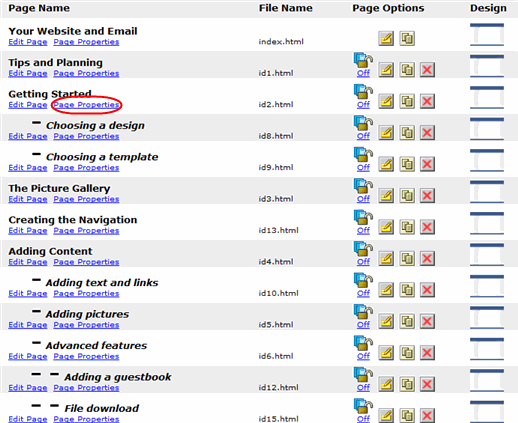Copy the Adding Content page
Image resolution: width=518 pixels, height=423 pixels.
407,258
